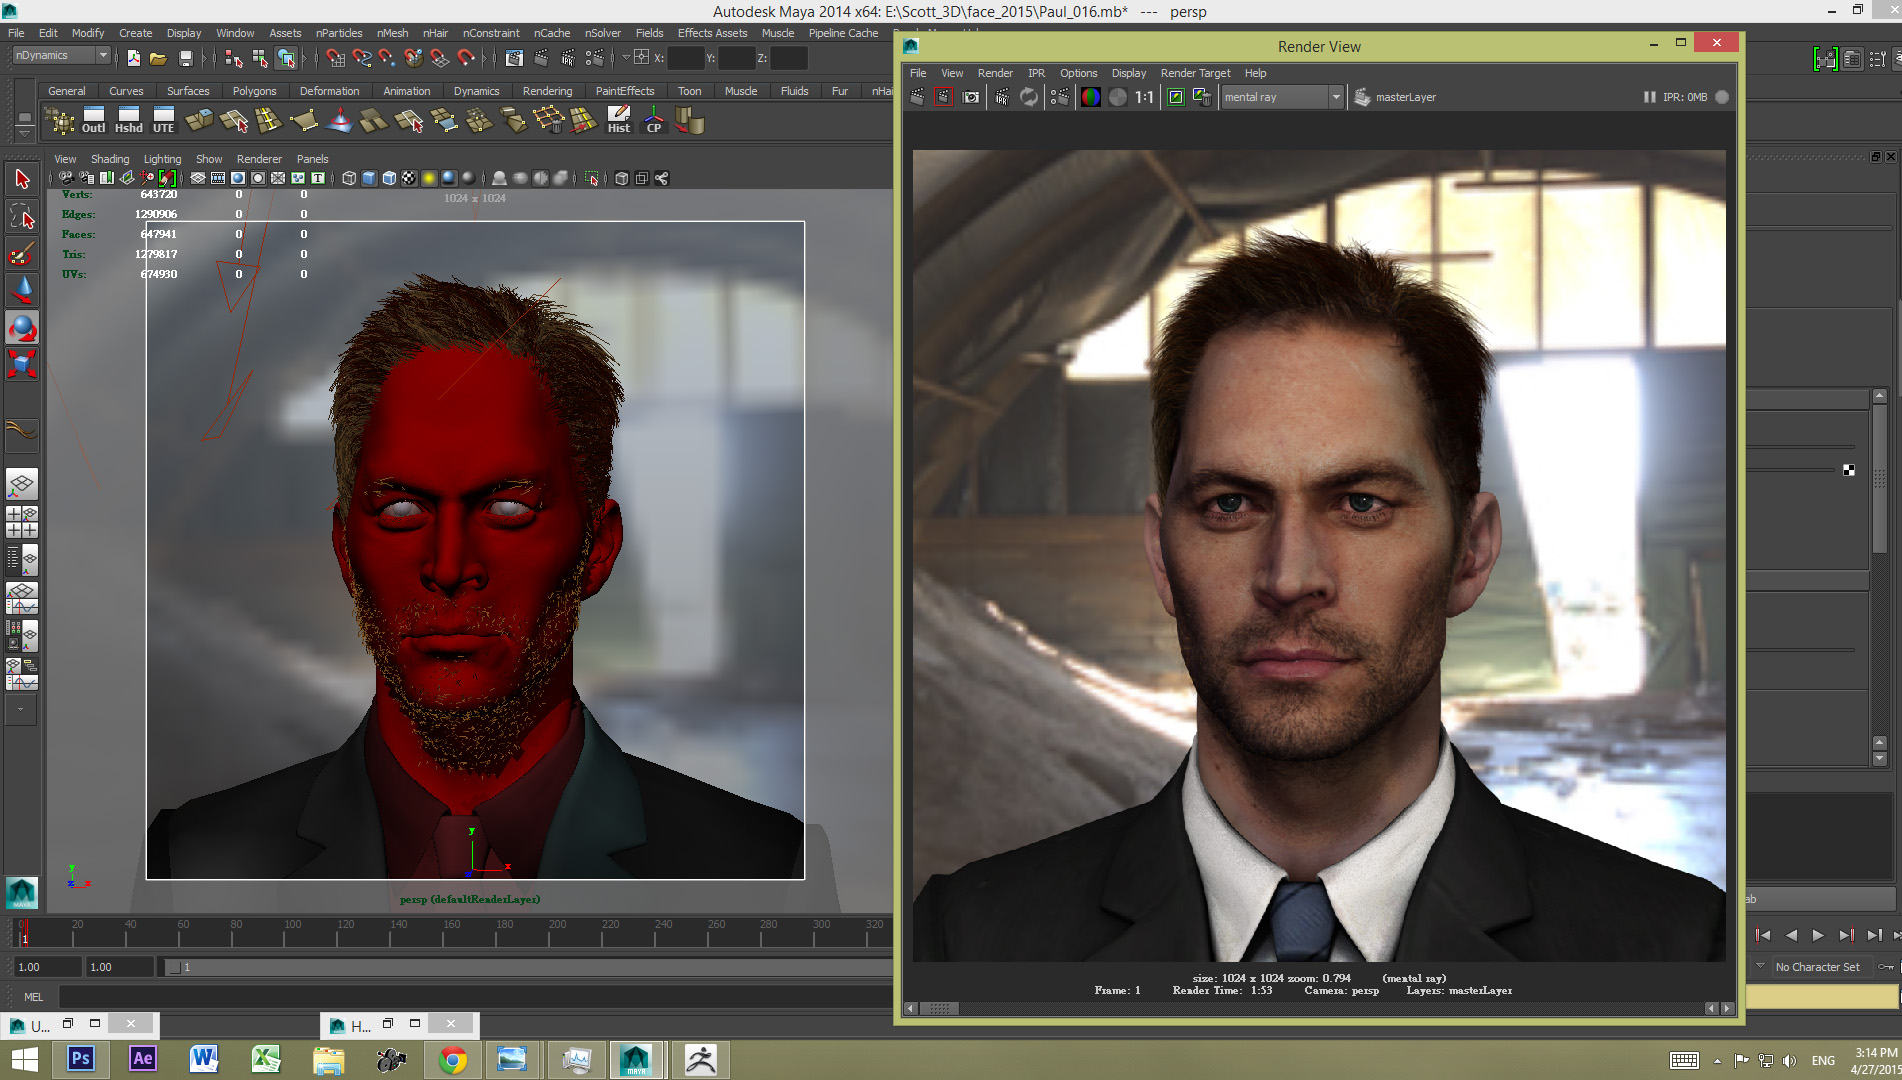Enable Snap to curves magnet icon

coord(361,58)
